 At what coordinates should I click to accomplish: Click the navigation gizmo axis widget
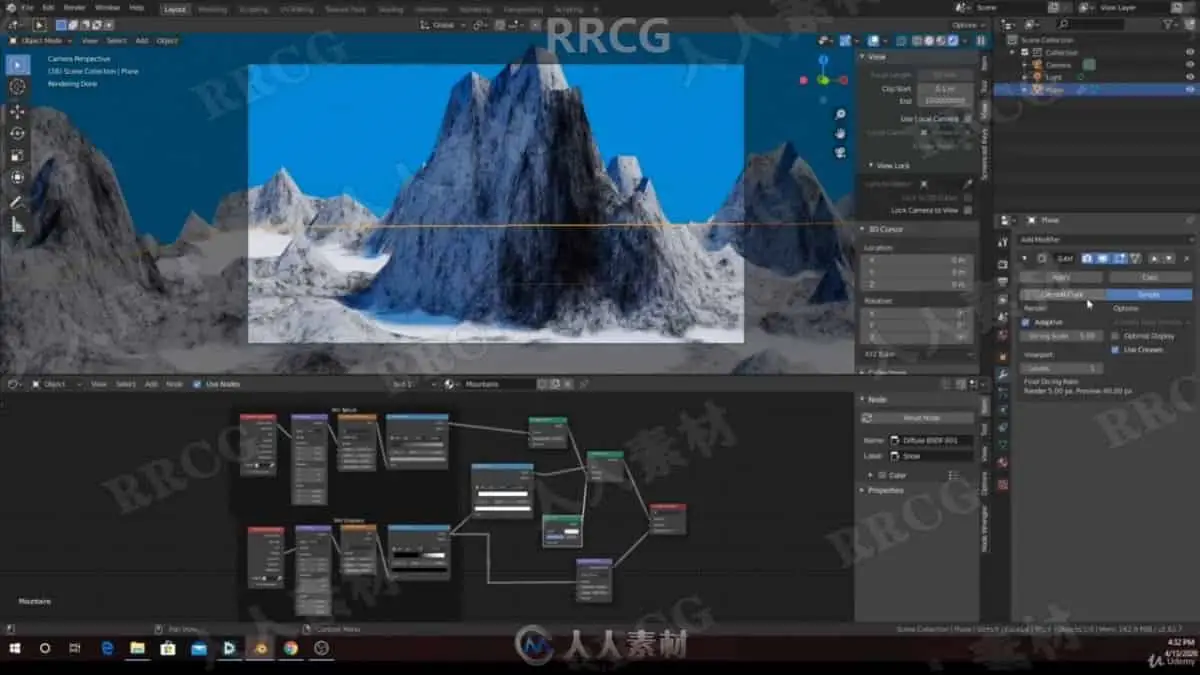[823, 80]
